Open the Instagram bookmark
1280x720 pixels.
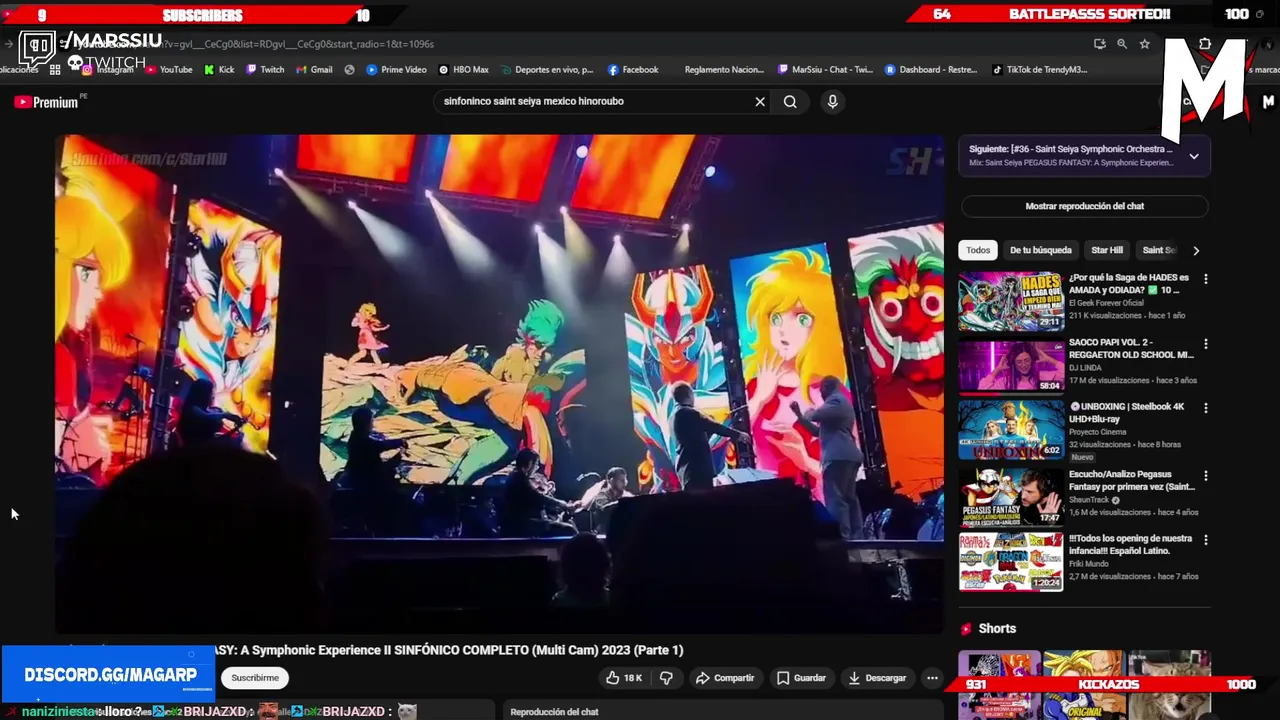click(107, 70)
